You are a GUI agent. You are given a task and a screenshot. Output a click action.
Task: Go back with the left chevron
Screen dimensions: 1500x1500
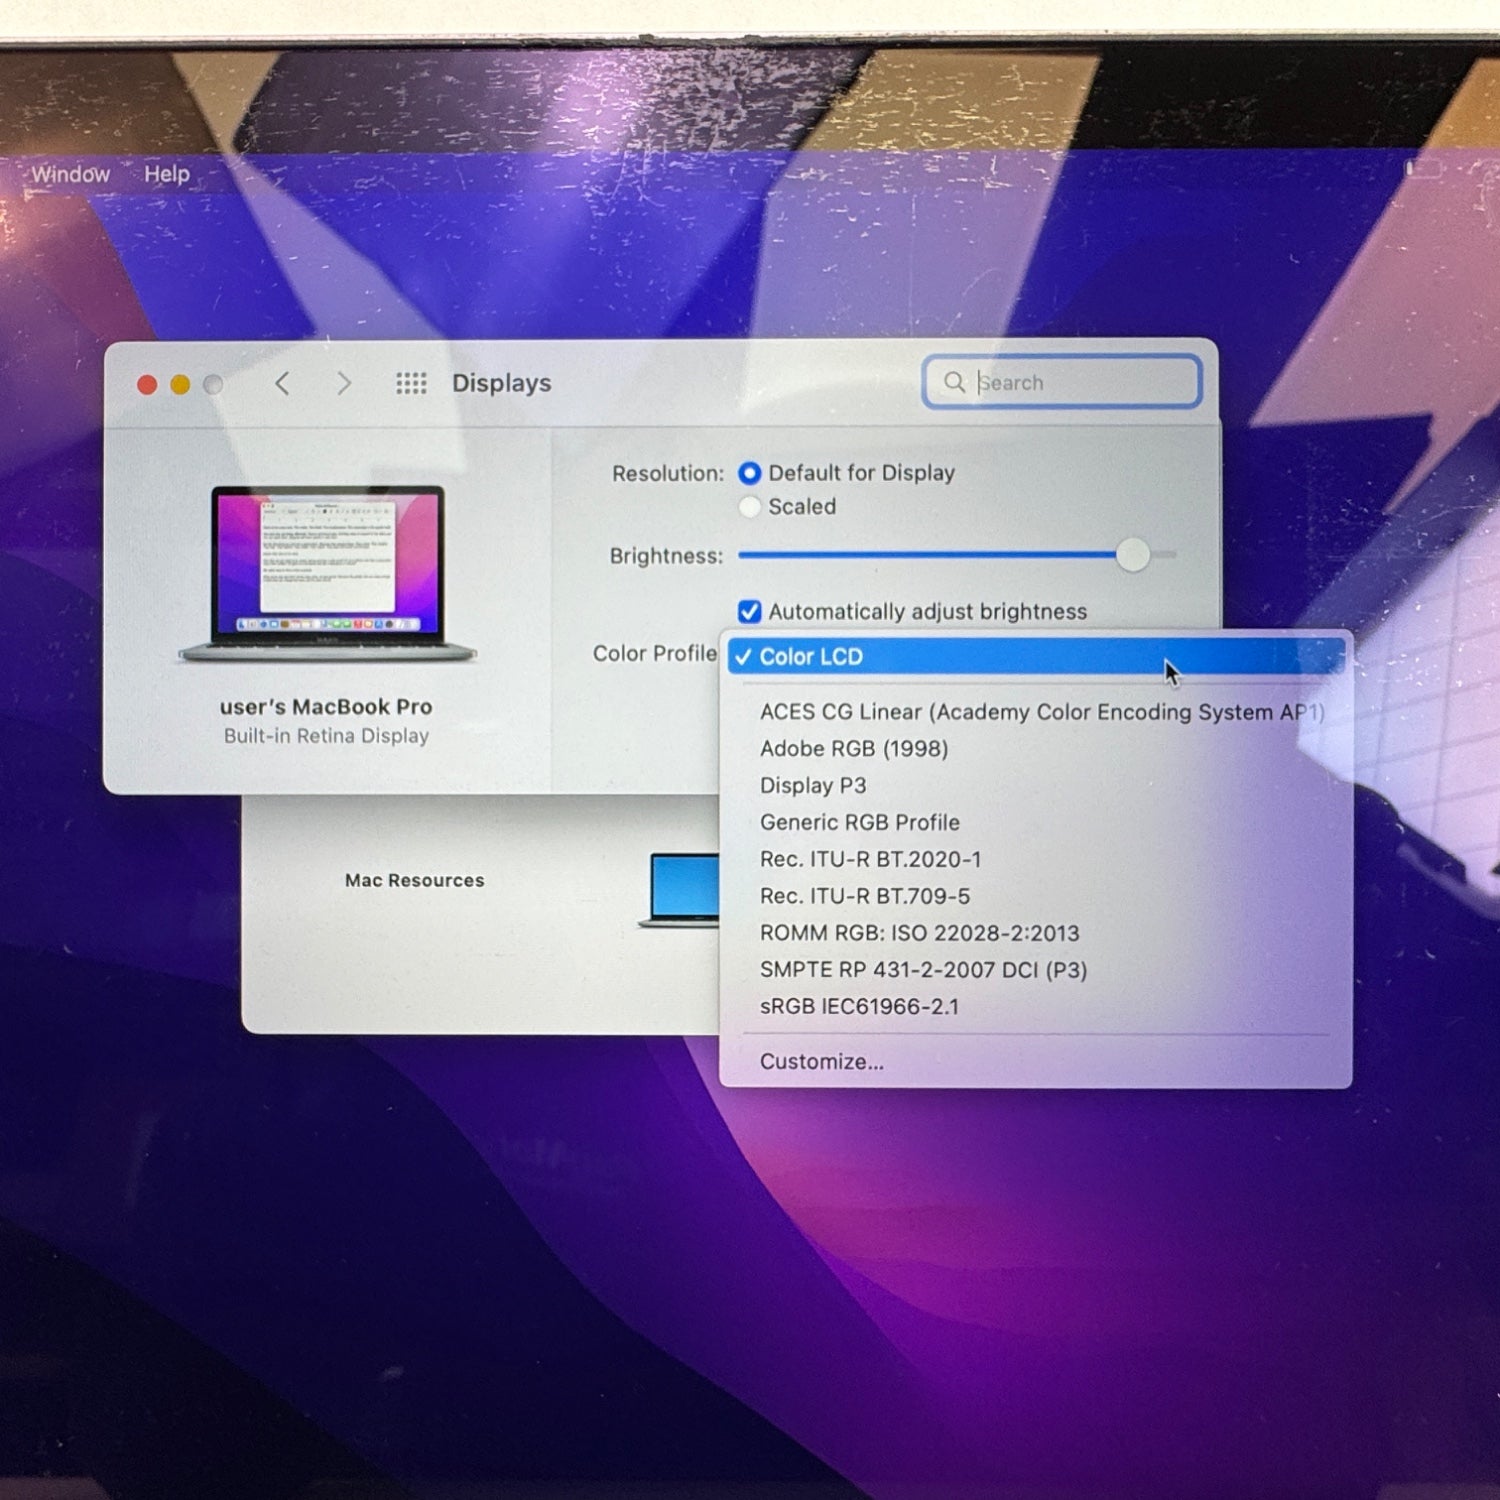point(283,383)
